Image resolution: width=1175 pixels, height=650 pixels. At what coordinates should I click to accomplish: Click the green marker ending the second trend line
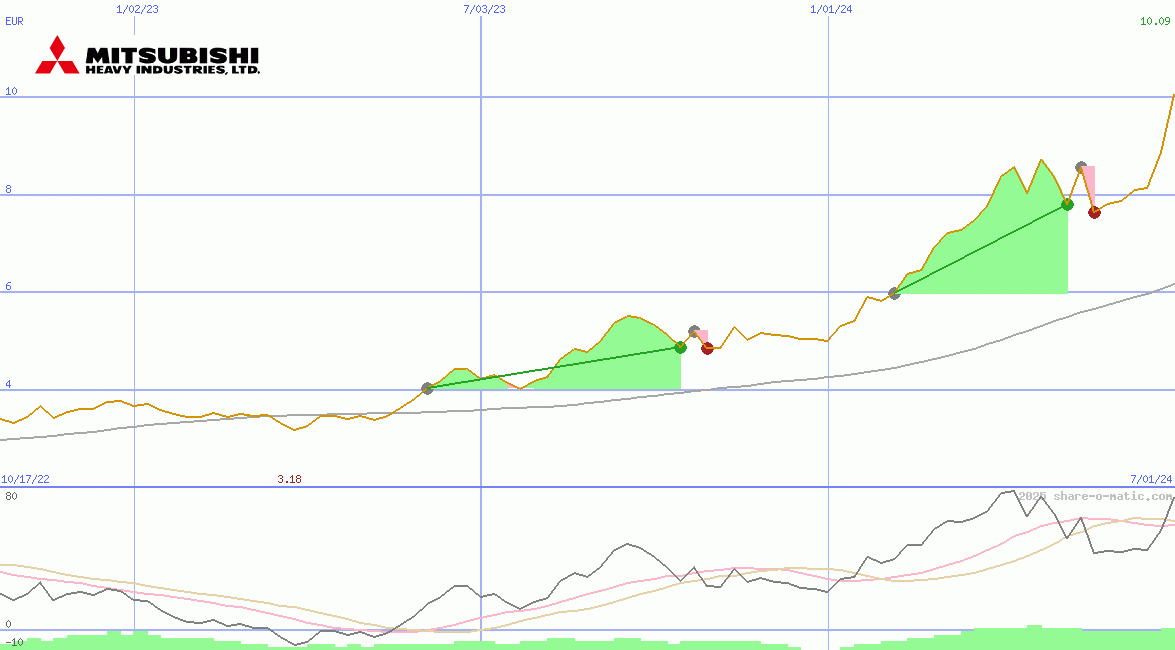pyautogui.click(x=1067, y=204)
